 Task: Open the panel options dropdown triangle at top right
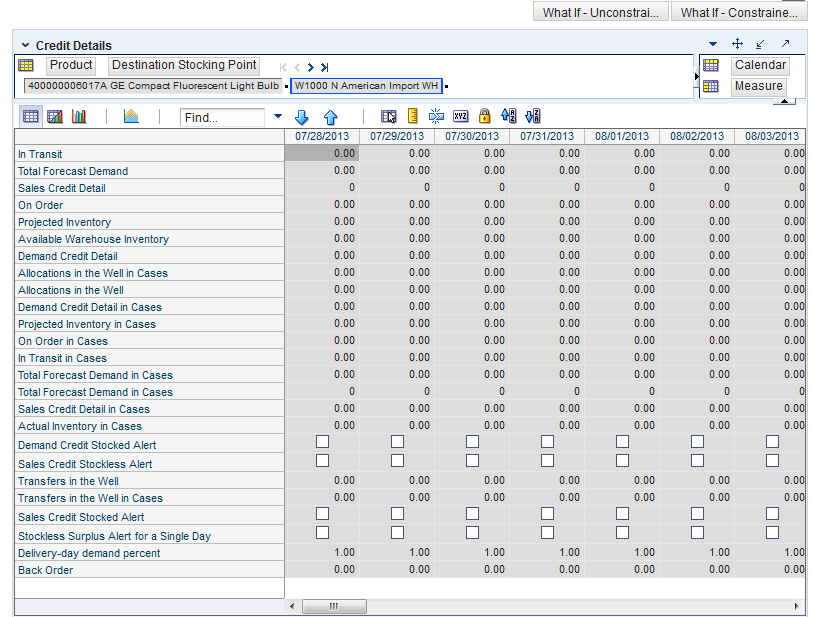pos(713,44)
